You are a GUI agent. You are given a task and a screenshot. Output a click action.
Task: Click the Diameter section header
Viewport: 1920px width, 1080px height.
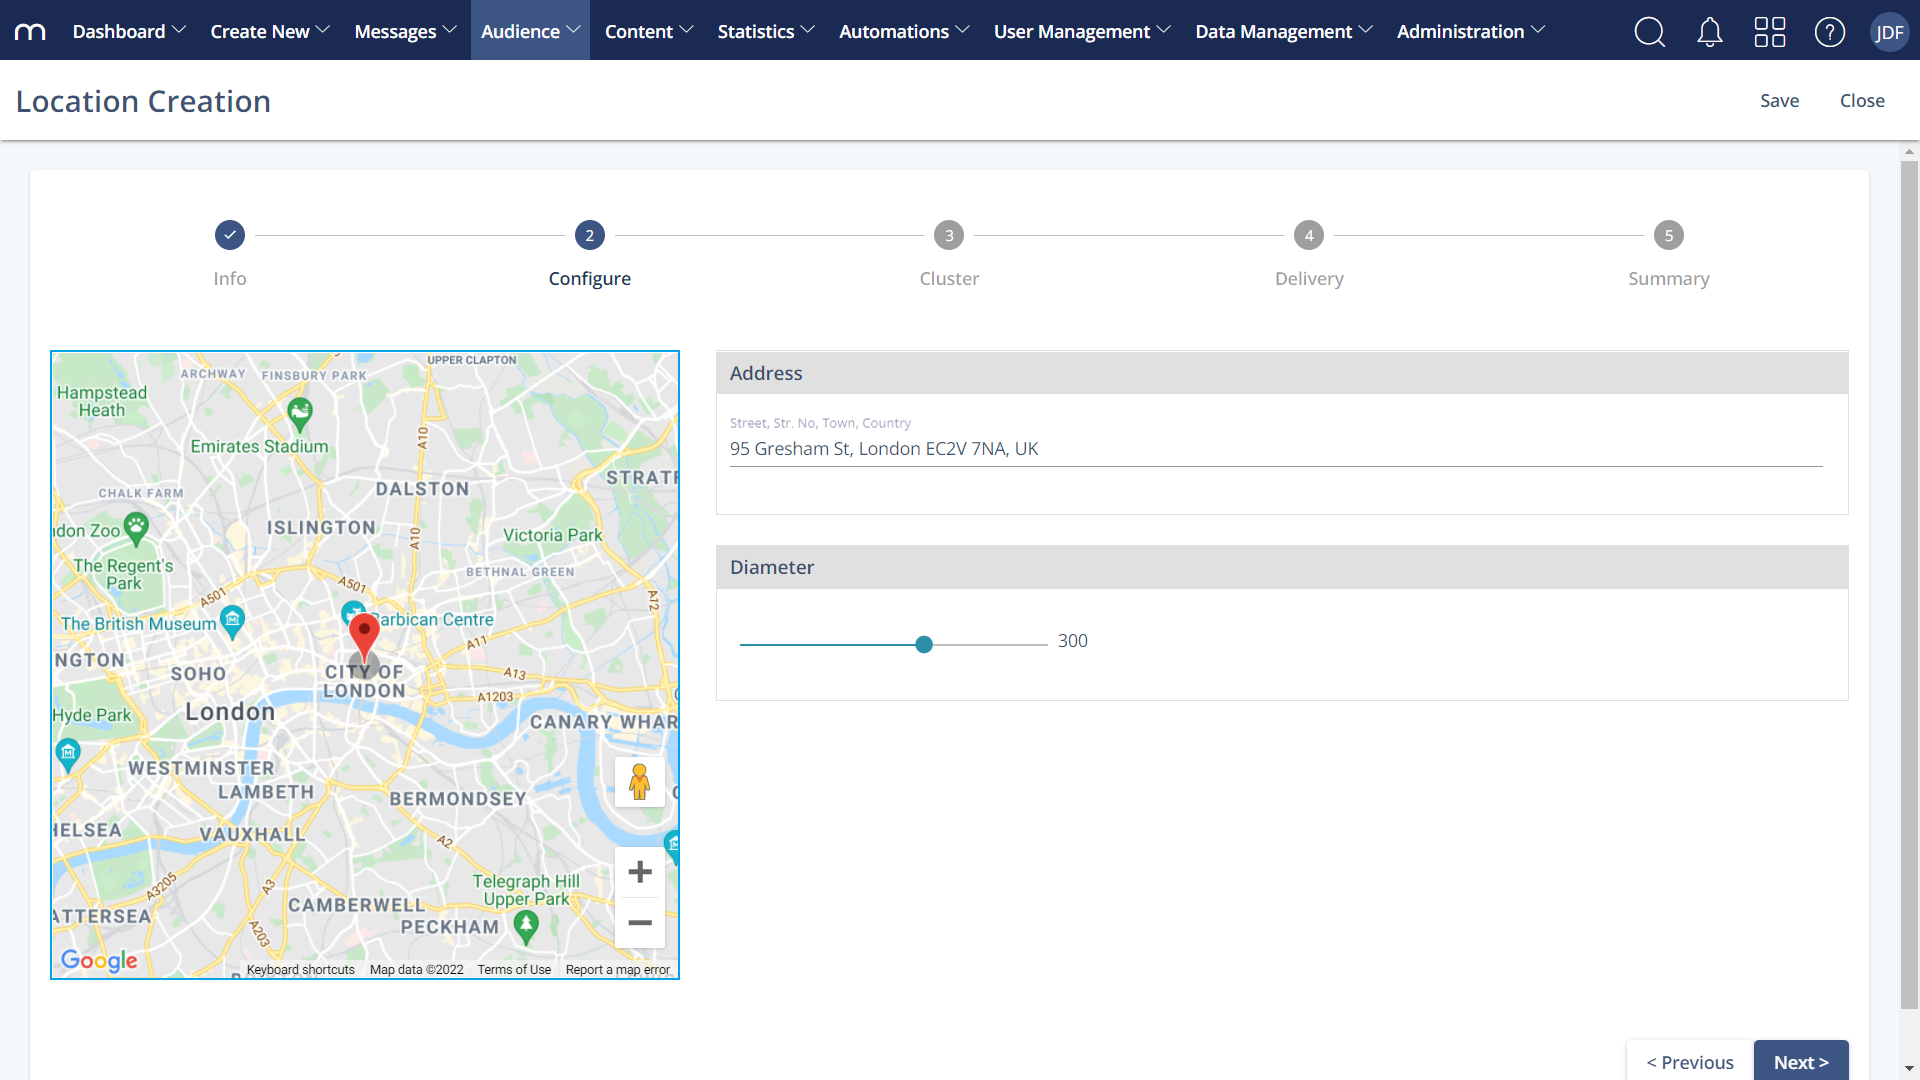(1282, 567)
